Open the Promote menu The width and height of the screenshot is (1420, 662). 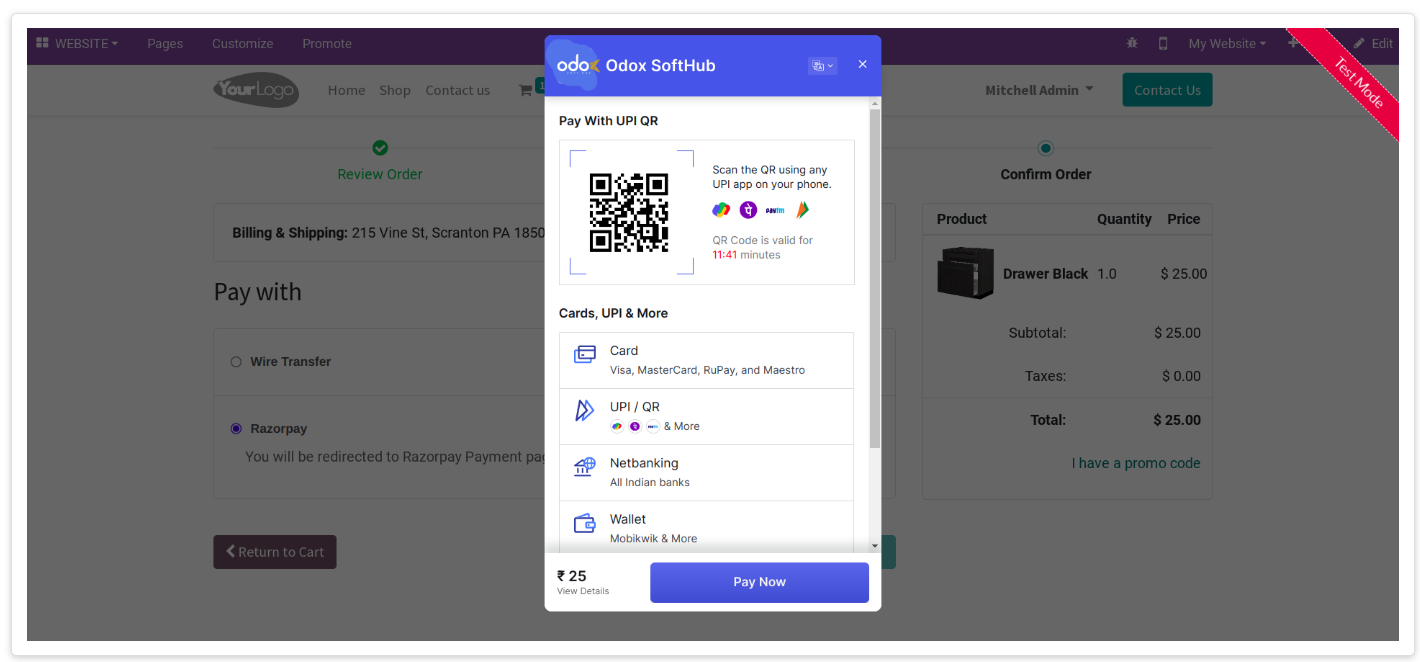[x=327, y=43]
